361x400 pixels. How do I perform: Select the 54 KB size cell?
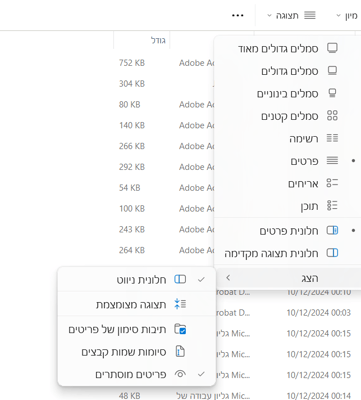(130, 188)
